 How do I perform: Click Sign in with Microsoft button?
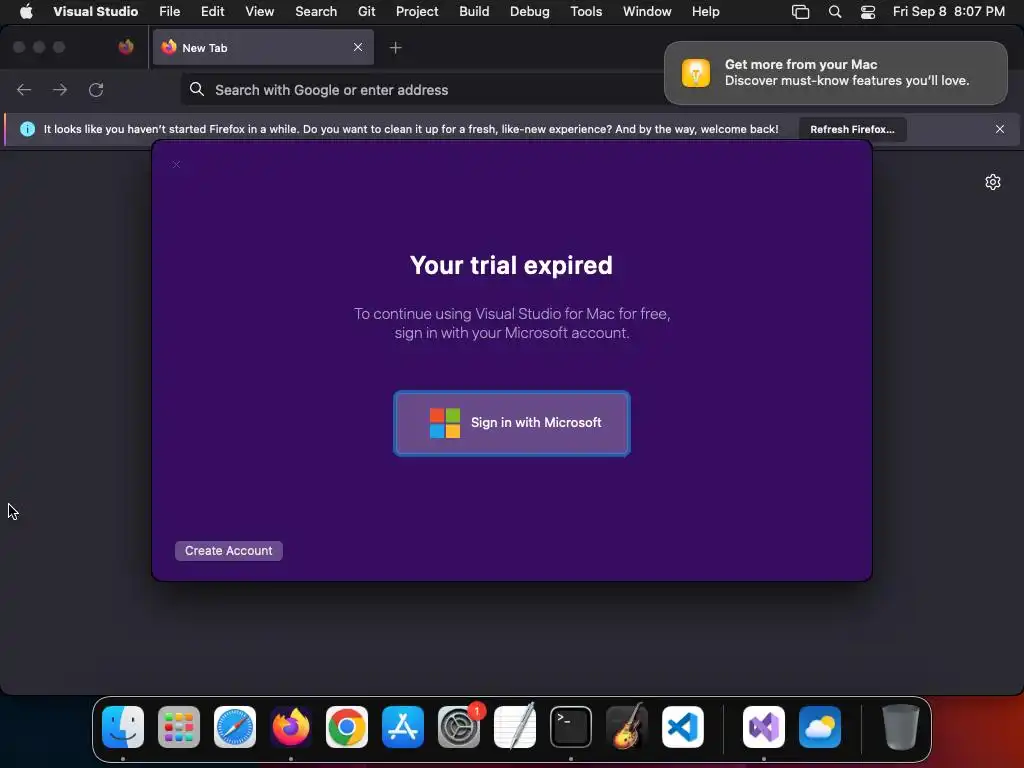[511, 423]
